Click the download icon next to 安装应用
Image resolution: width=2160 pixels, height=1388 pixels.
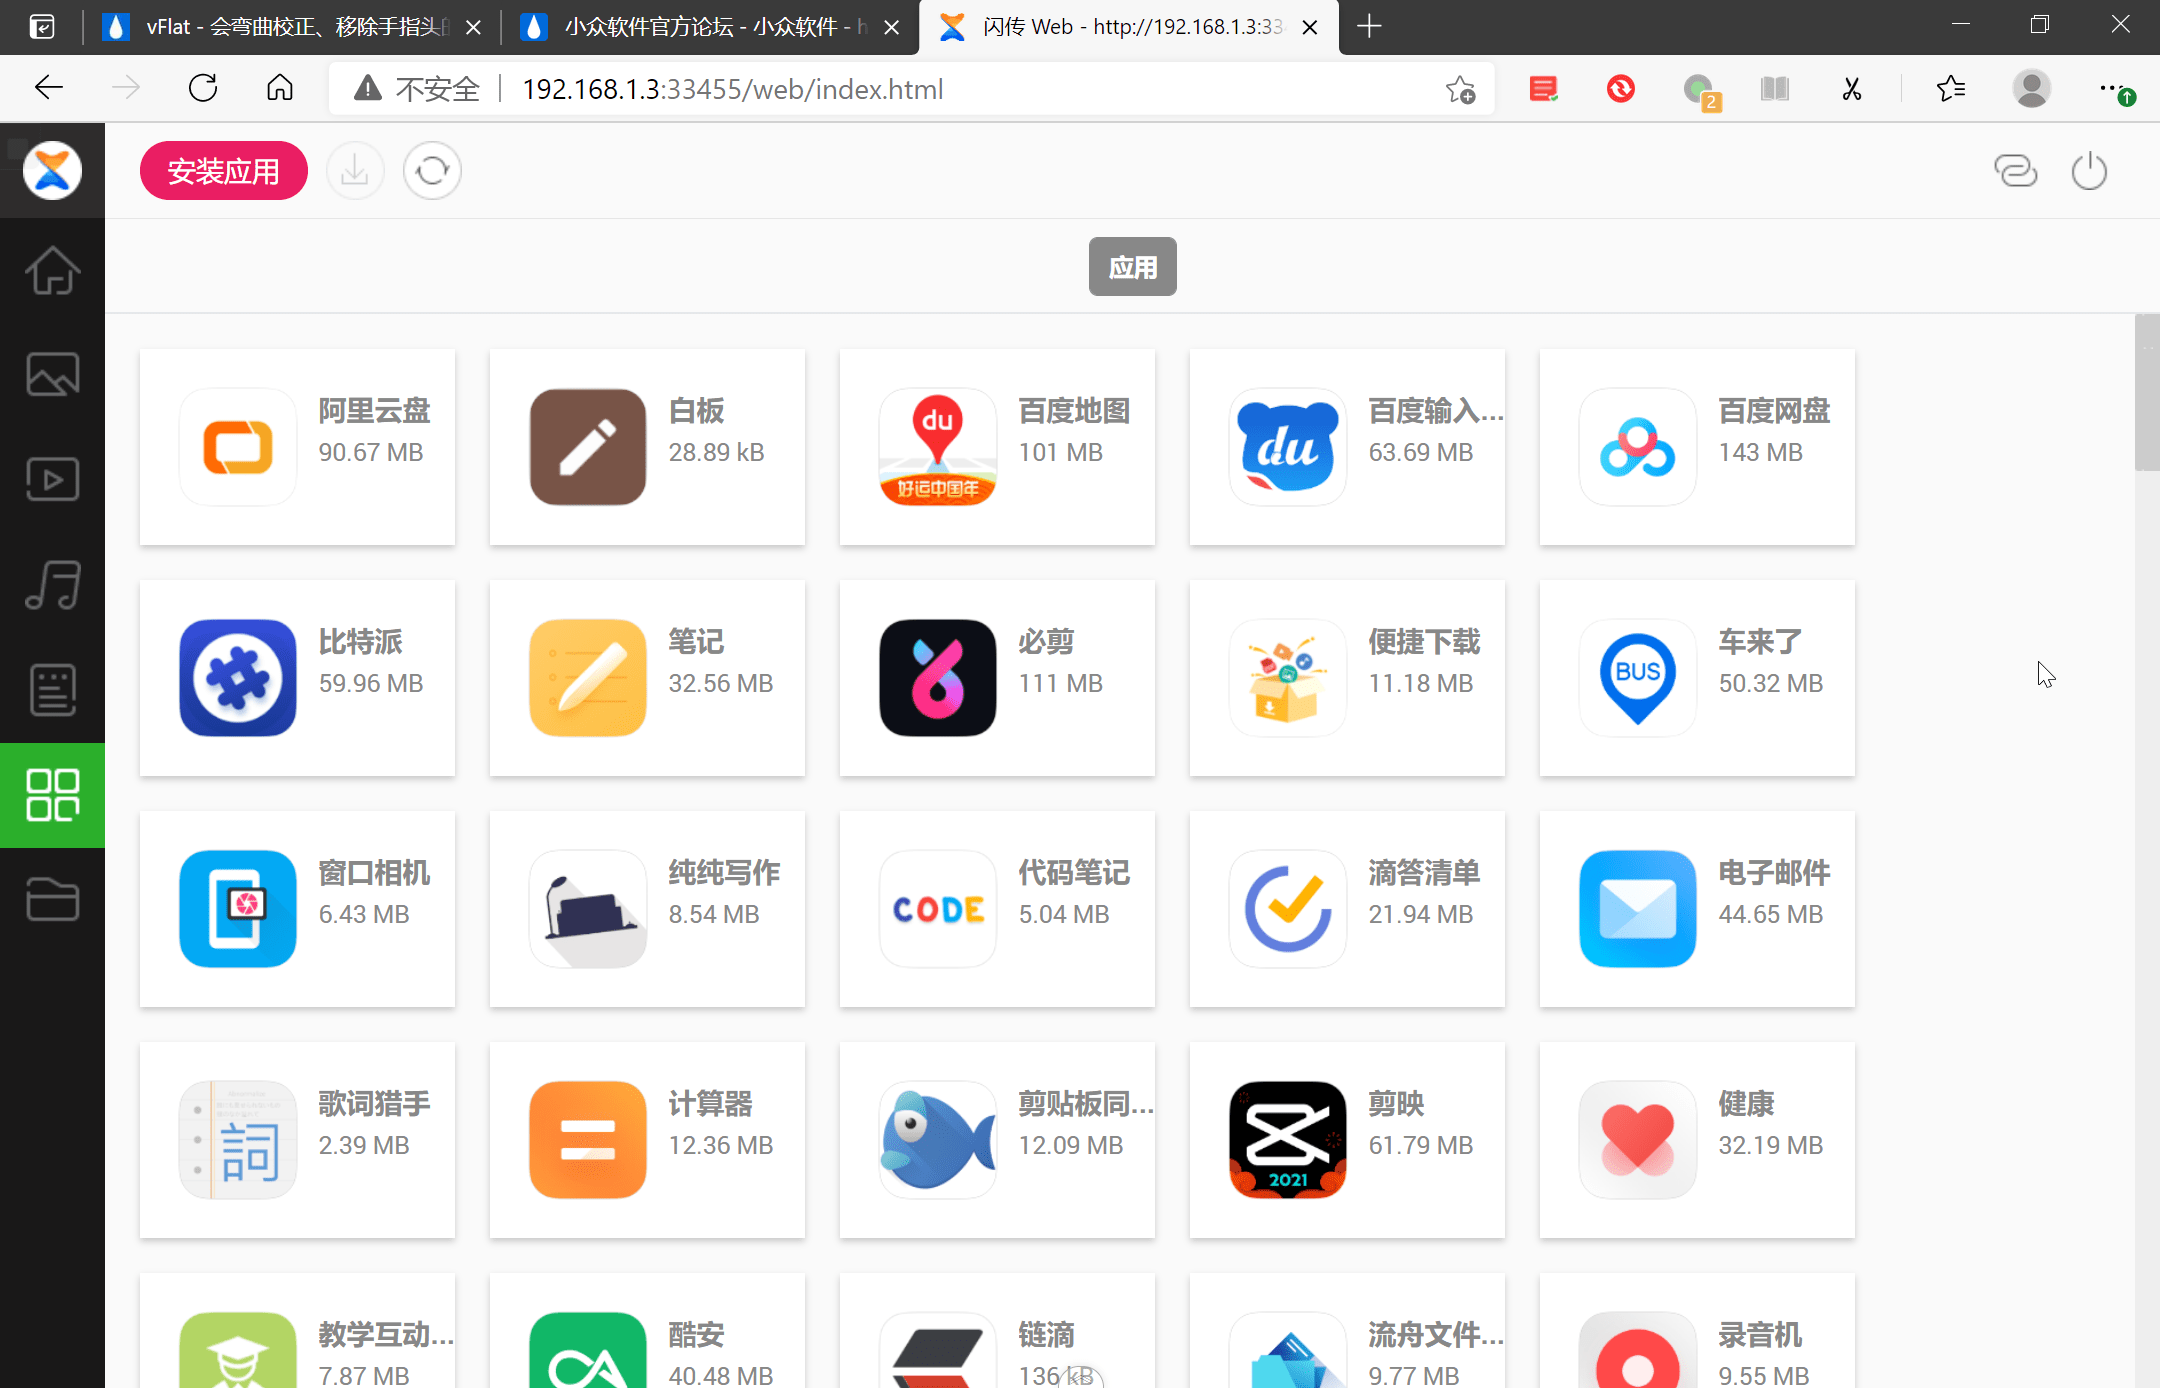pos(355,171)
